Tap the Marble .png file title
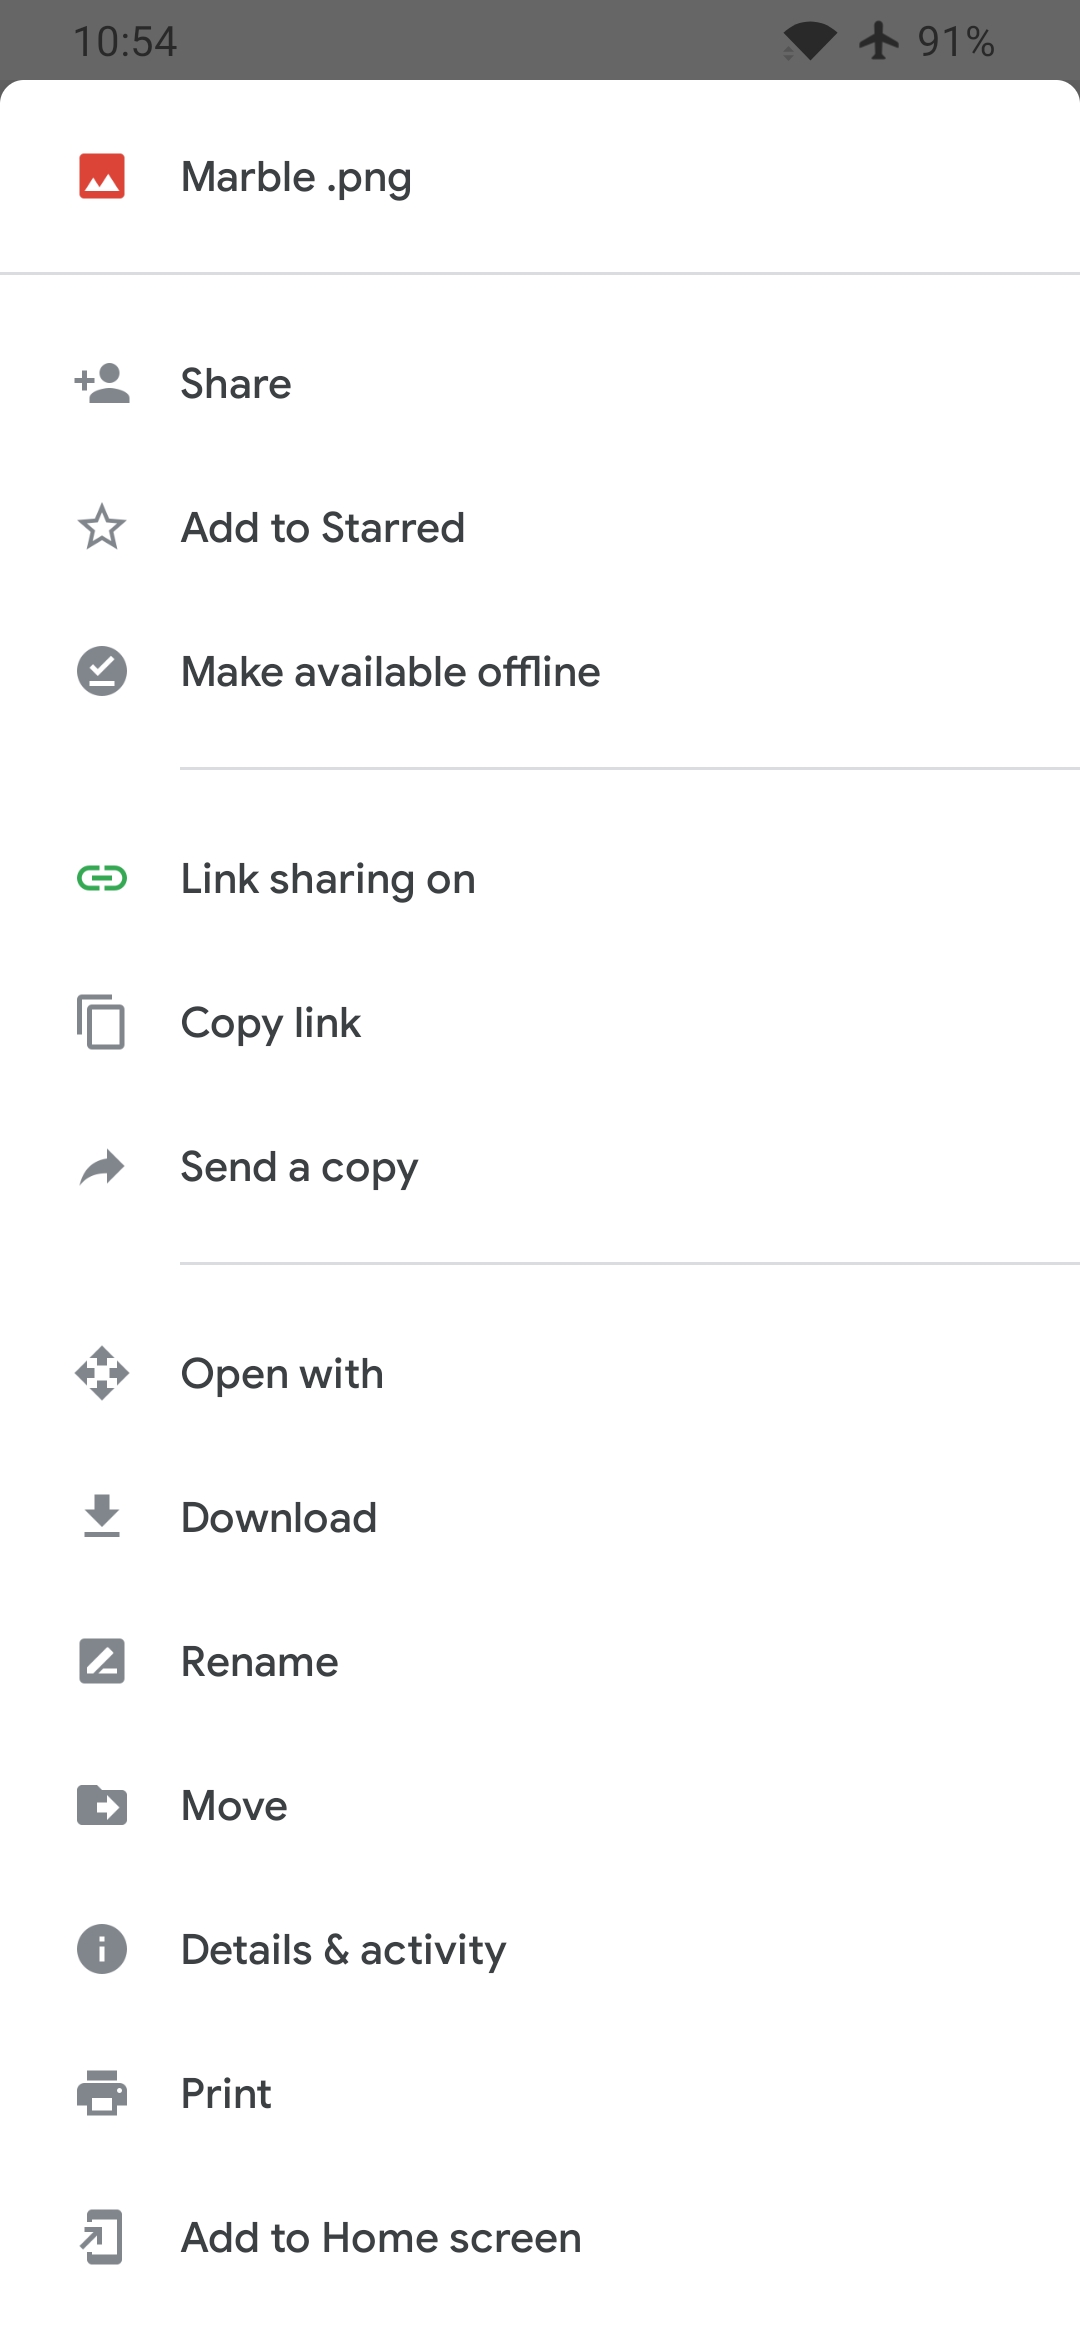Viewport: 1080px width, 2340px height. [x=296, y=178]
